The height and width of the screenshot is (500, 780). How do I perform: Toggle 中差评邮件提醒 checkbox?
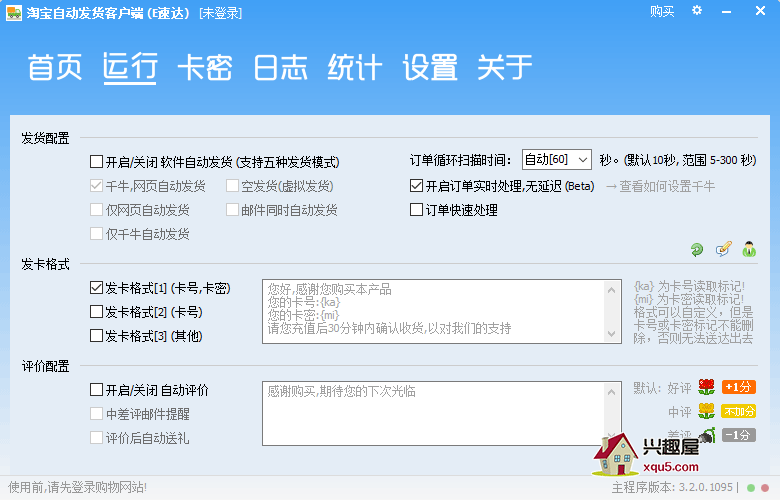[x=97, y=413]
